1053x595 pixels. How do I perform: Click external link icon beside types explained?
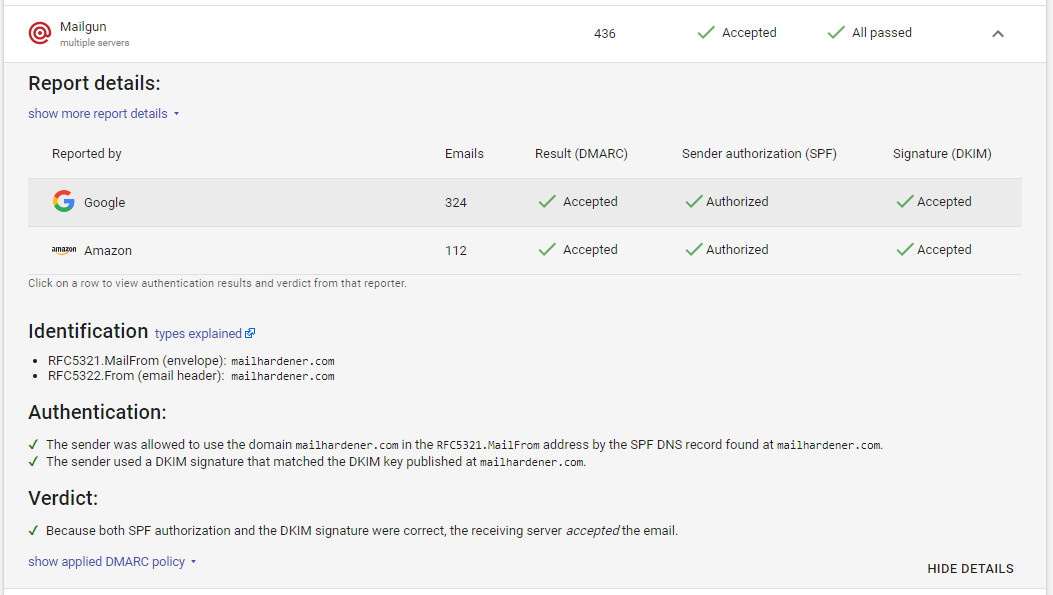click(x=250, y=334)
